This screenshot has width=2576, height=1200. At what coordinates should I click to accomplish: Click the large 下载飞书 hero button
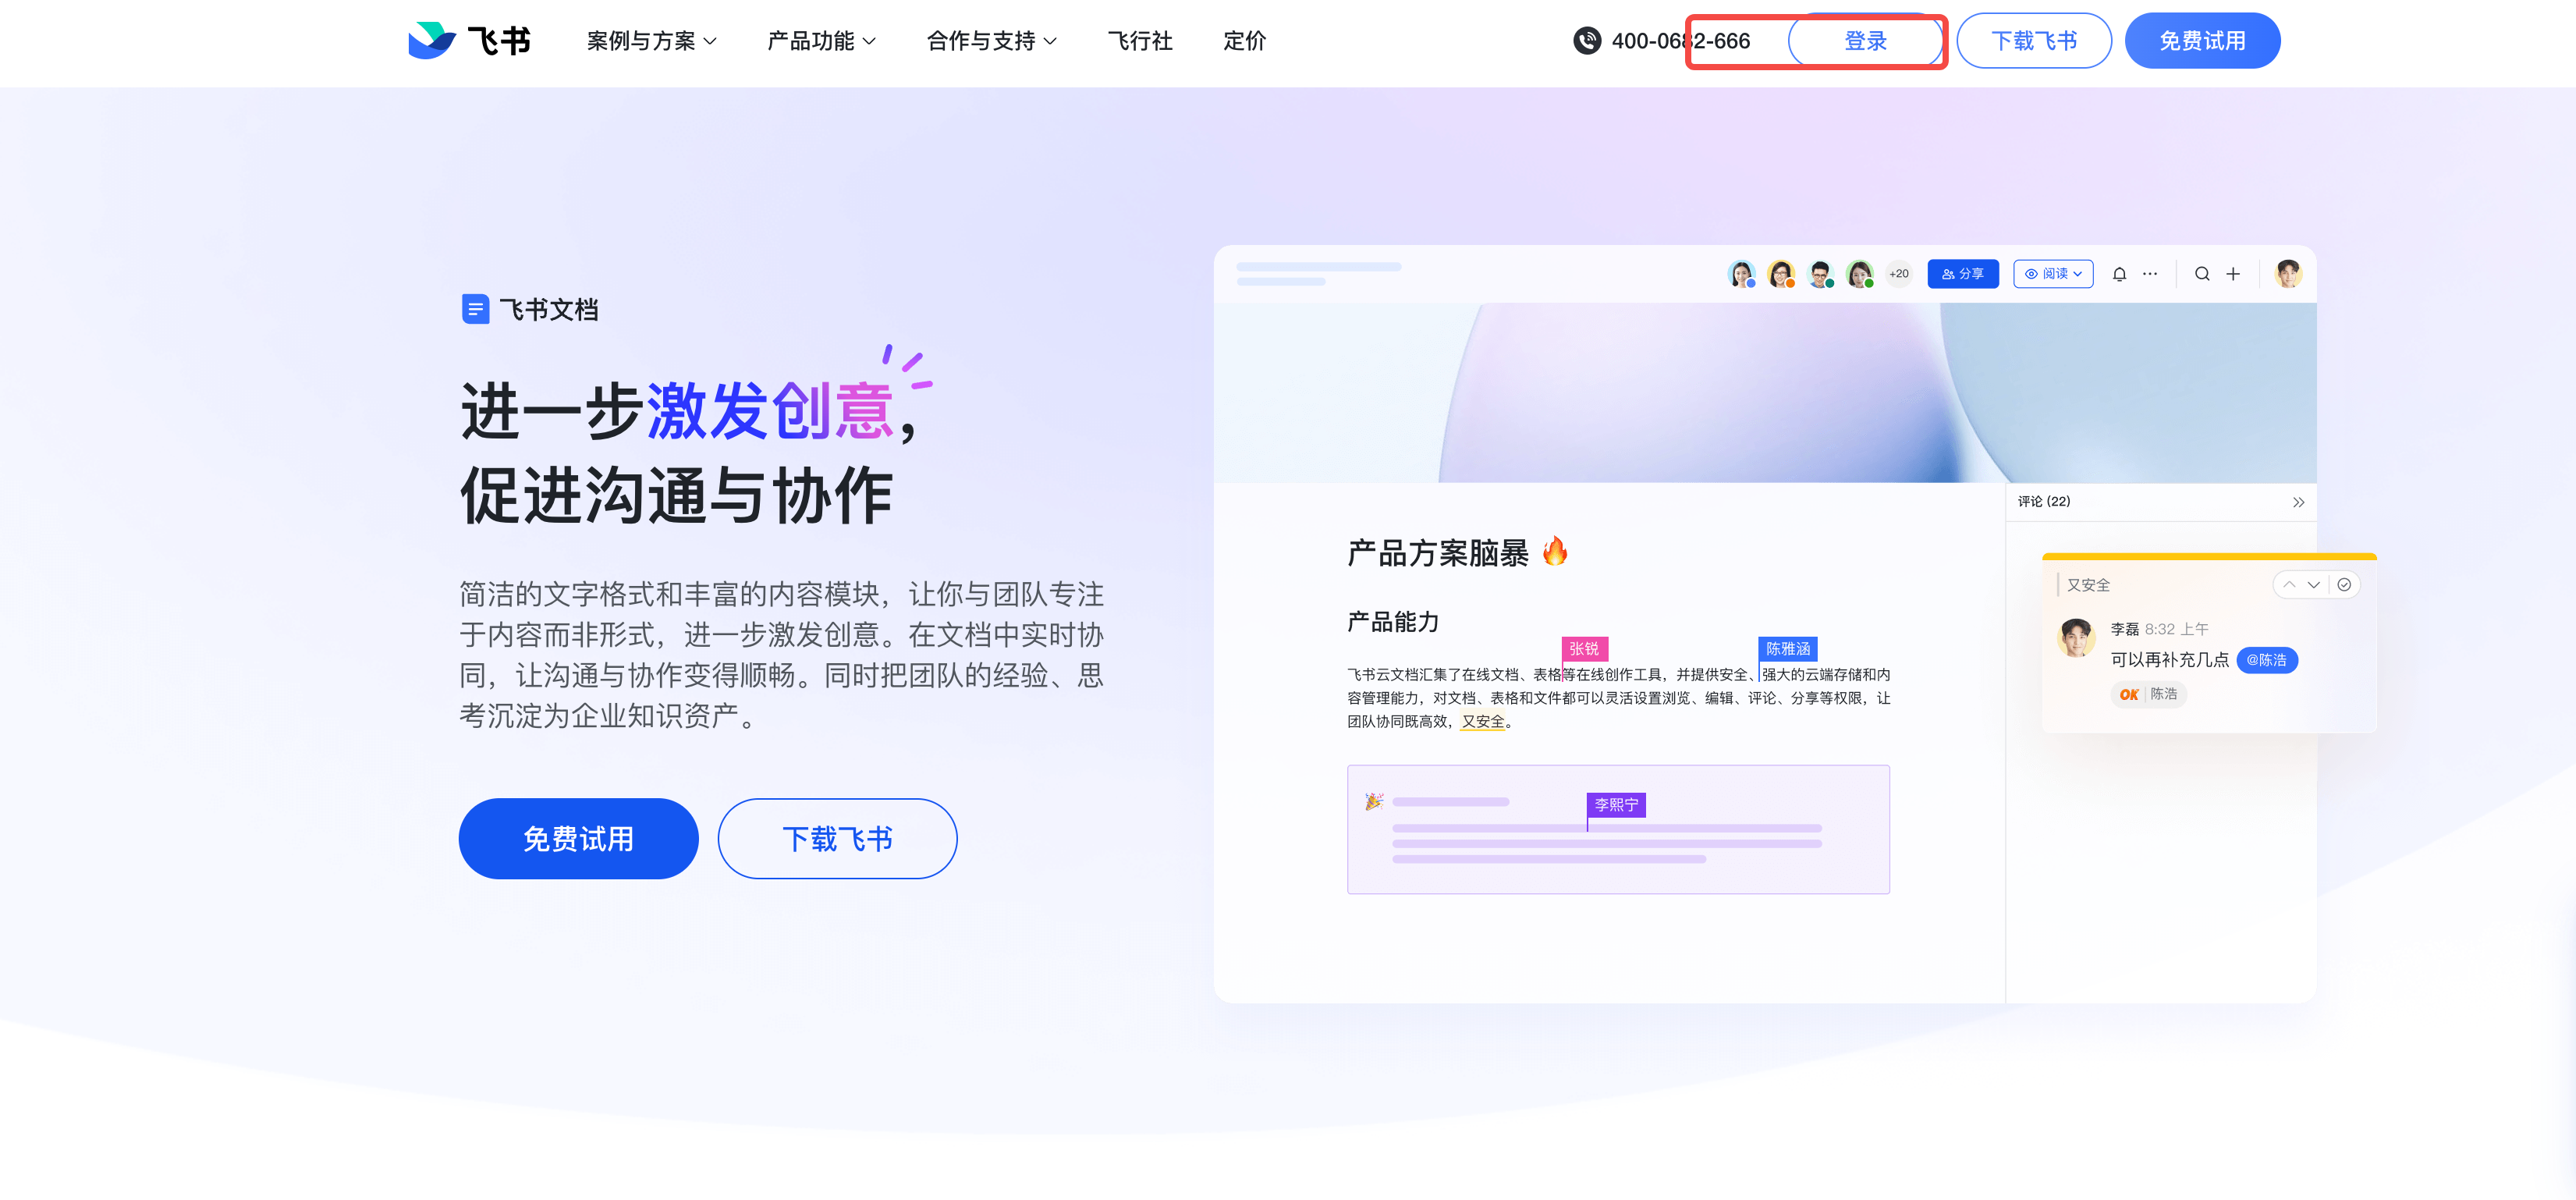coord(837,838)
